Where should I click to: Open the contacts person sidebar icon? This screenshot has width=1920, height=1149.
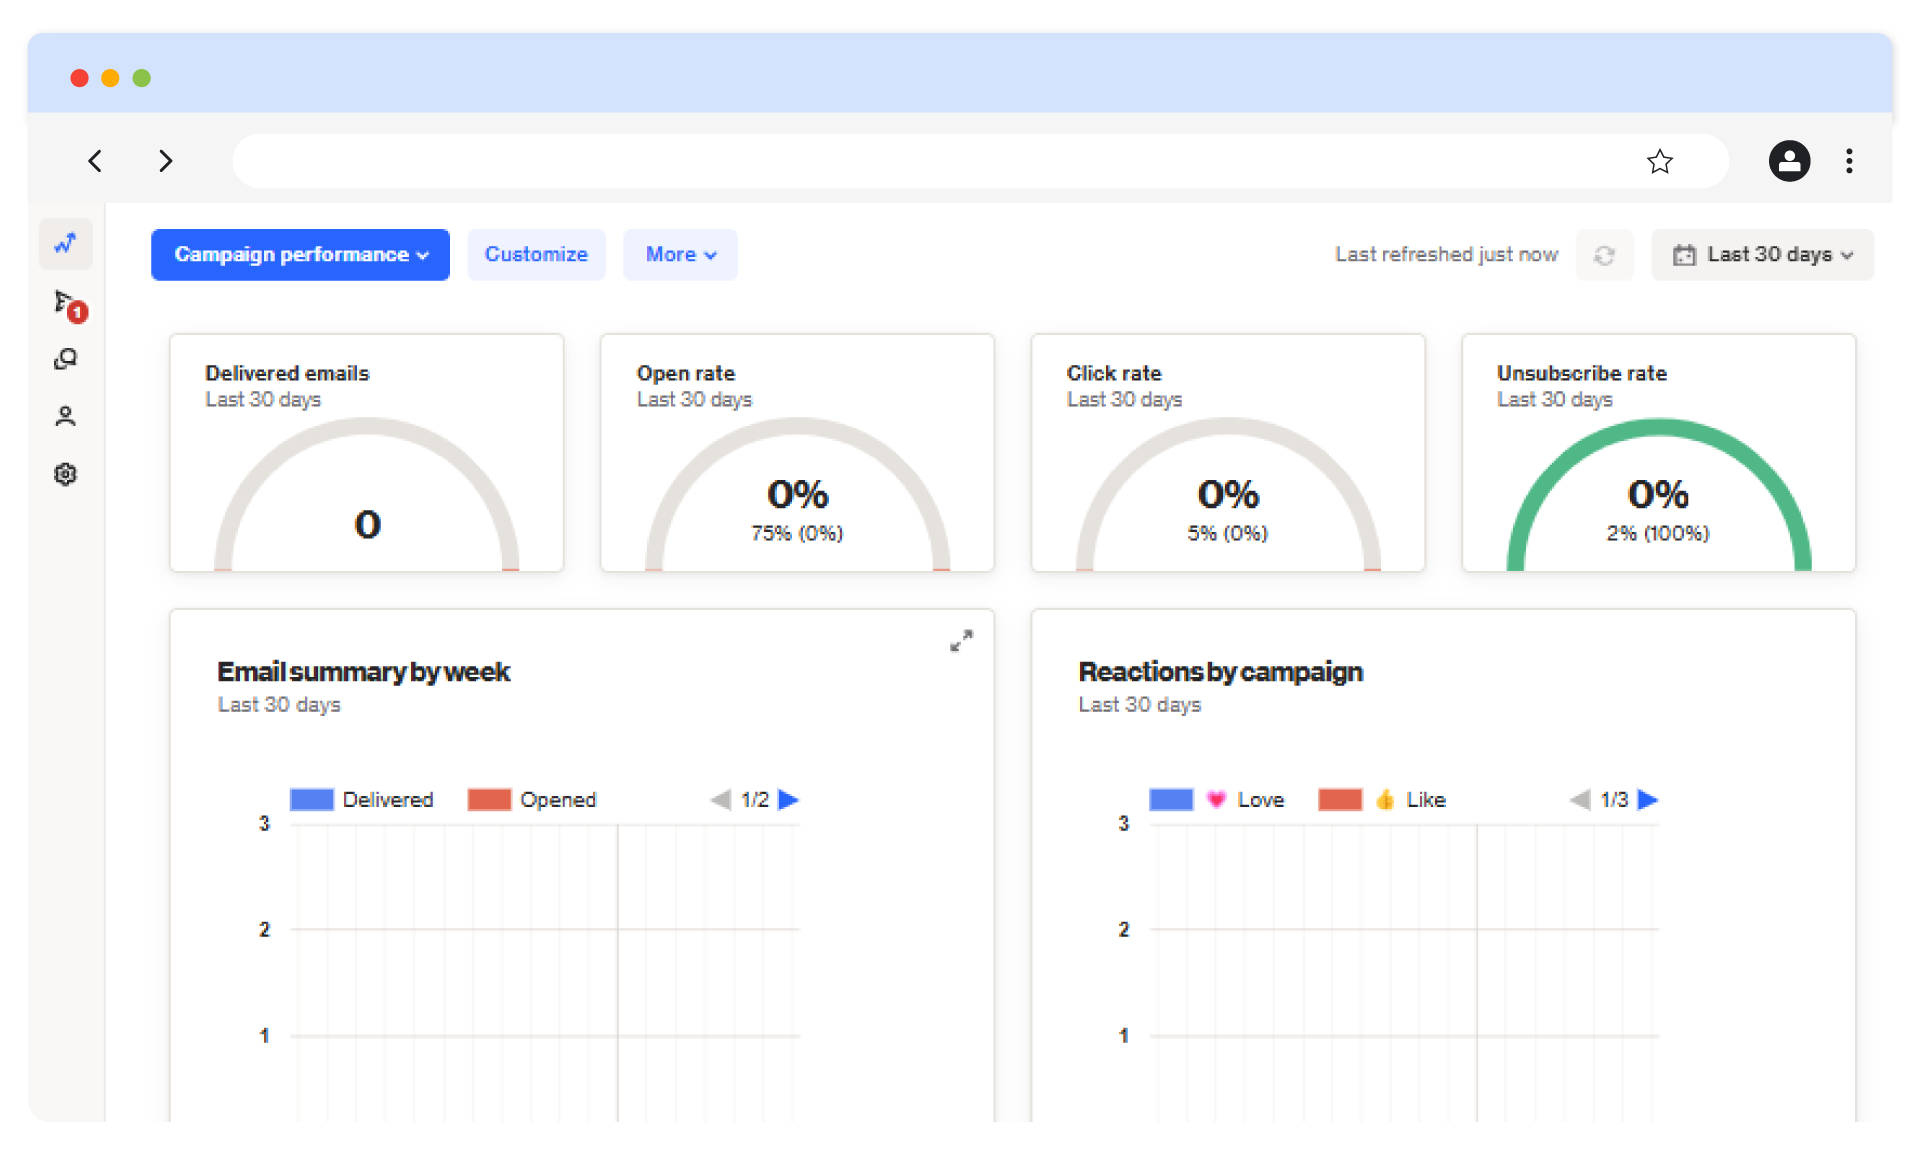click(x=66, y=416)
